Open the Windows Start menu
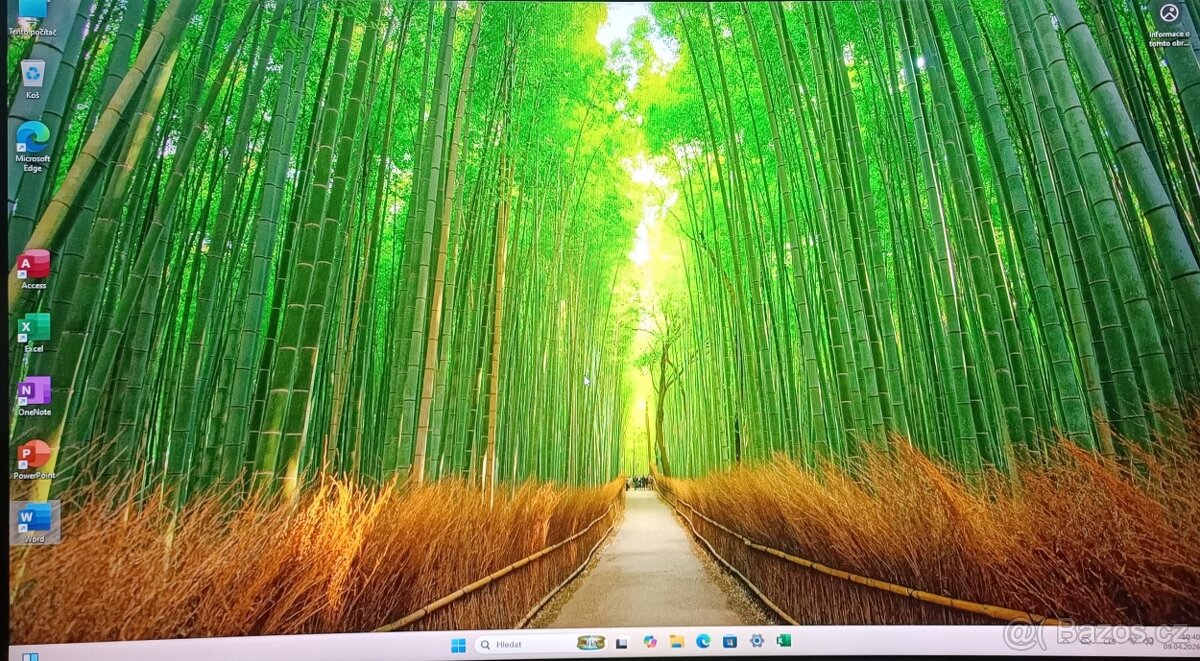The width and height of the screenshot is (1200, 661). [458, 643]
